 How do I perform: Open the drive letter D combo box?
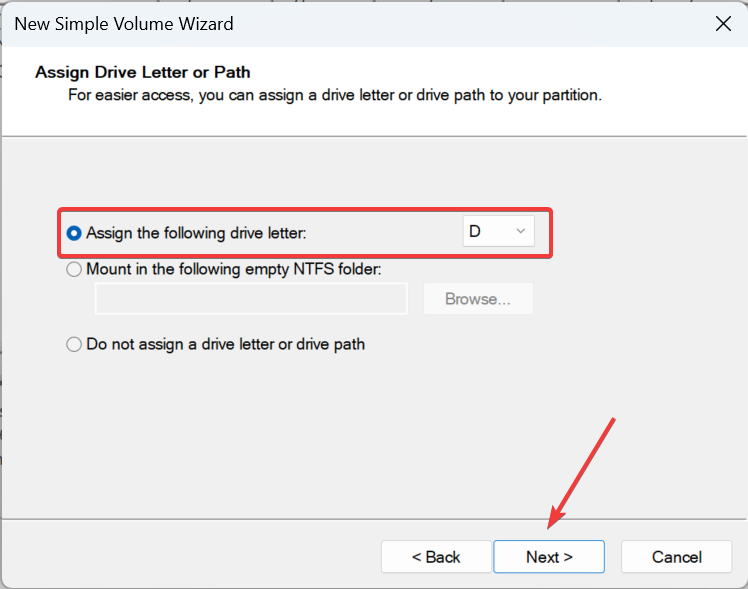(x=498, y=232)
